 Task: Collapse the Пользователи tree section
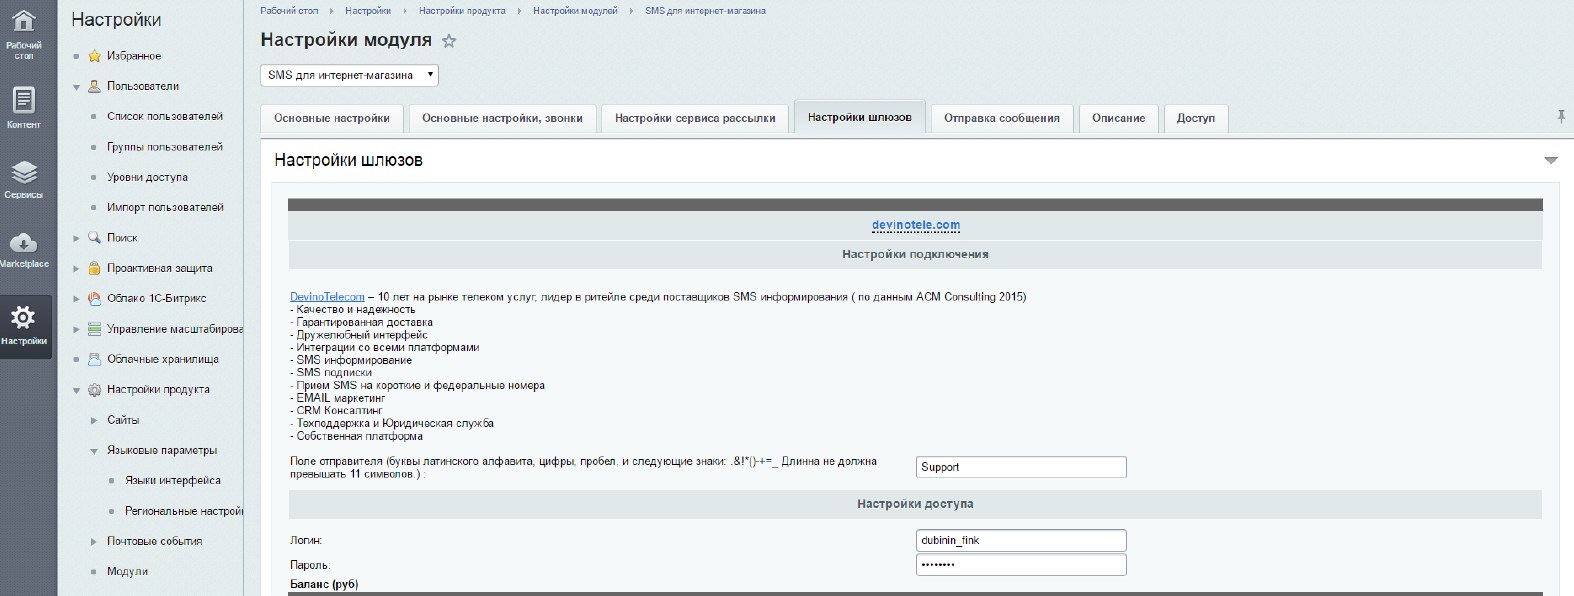(76, 87)
